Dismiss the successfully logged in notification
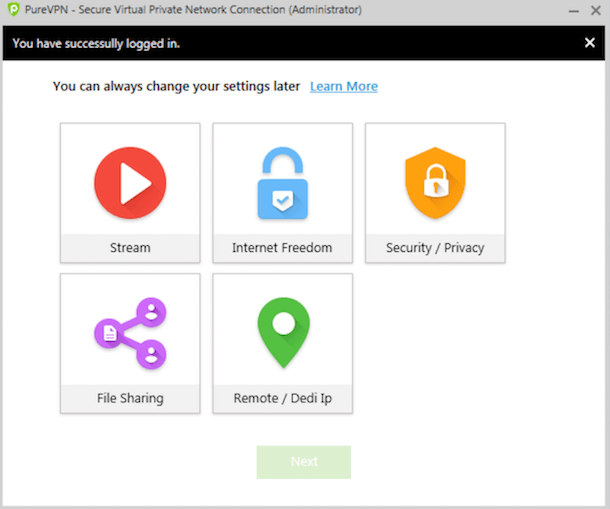Screen dimensions: 610x509 (x=590, y=43)
